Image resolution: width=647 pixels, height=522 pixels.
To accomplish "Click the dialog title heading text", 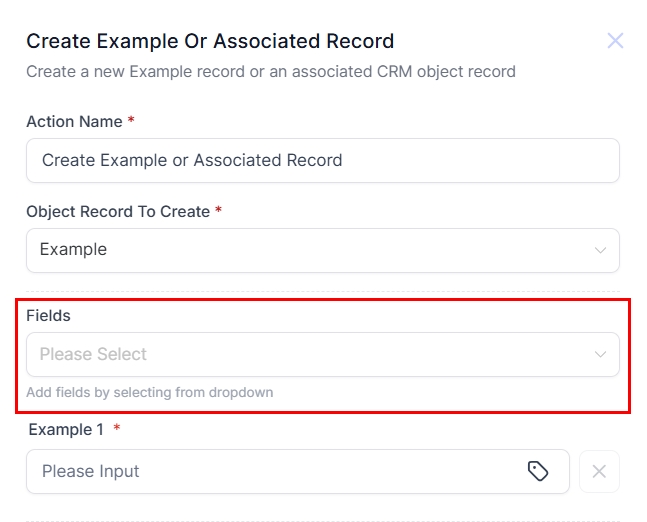I will [x=210, y=41].
